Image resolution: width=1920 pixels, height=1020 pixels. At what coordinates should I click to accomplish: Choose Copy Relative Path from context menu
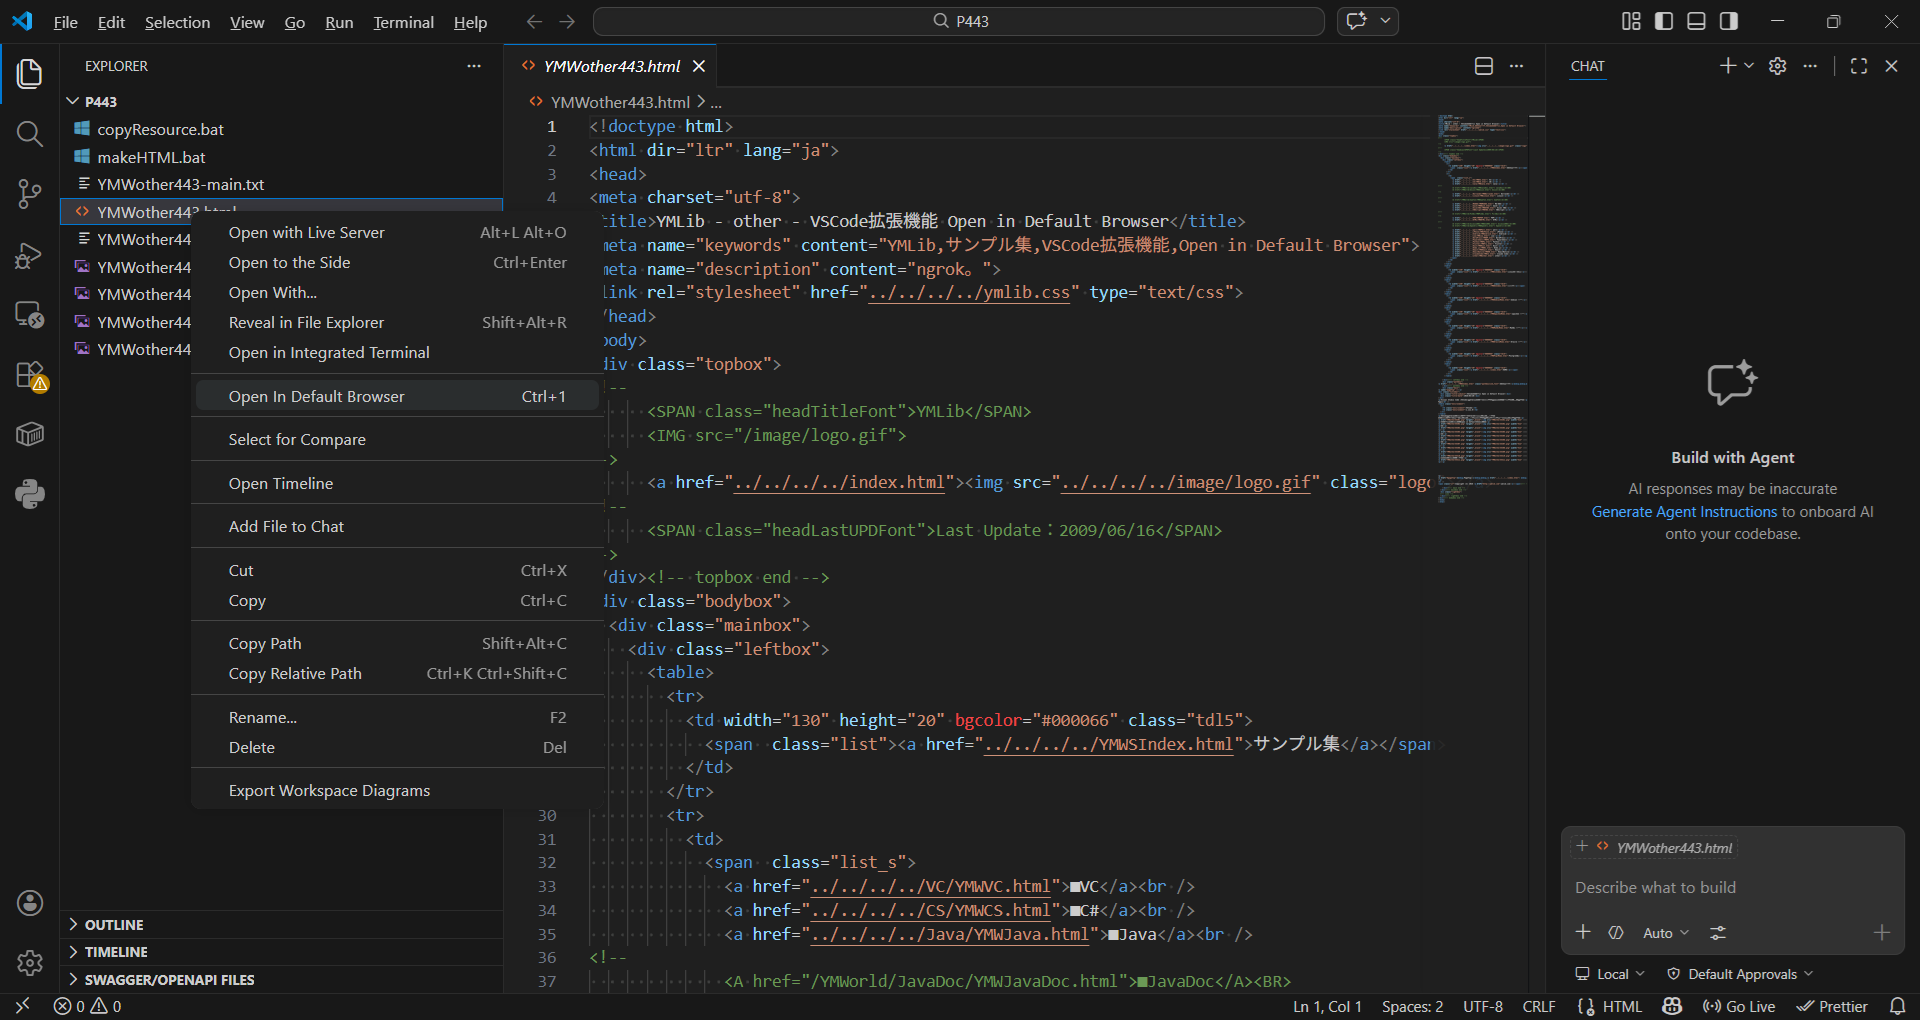click(x=295, y=674)
